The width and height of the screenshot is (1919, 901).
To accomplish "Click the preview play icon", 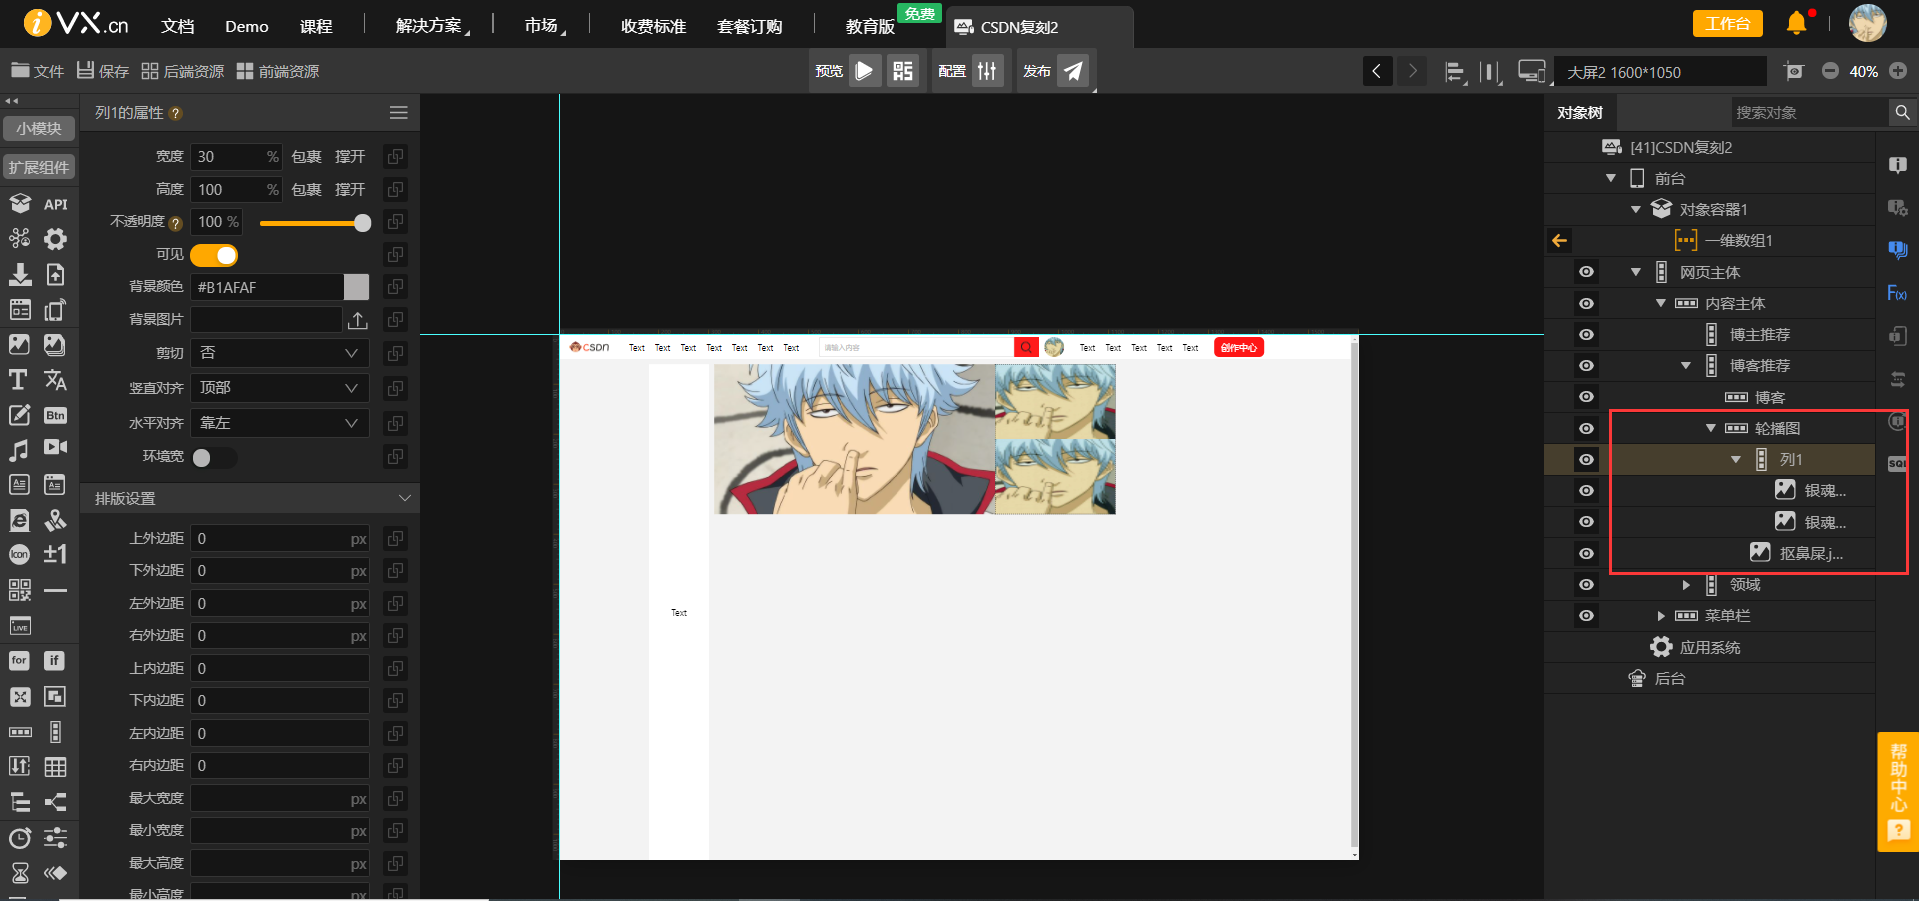I will click(x=865, y=71).
